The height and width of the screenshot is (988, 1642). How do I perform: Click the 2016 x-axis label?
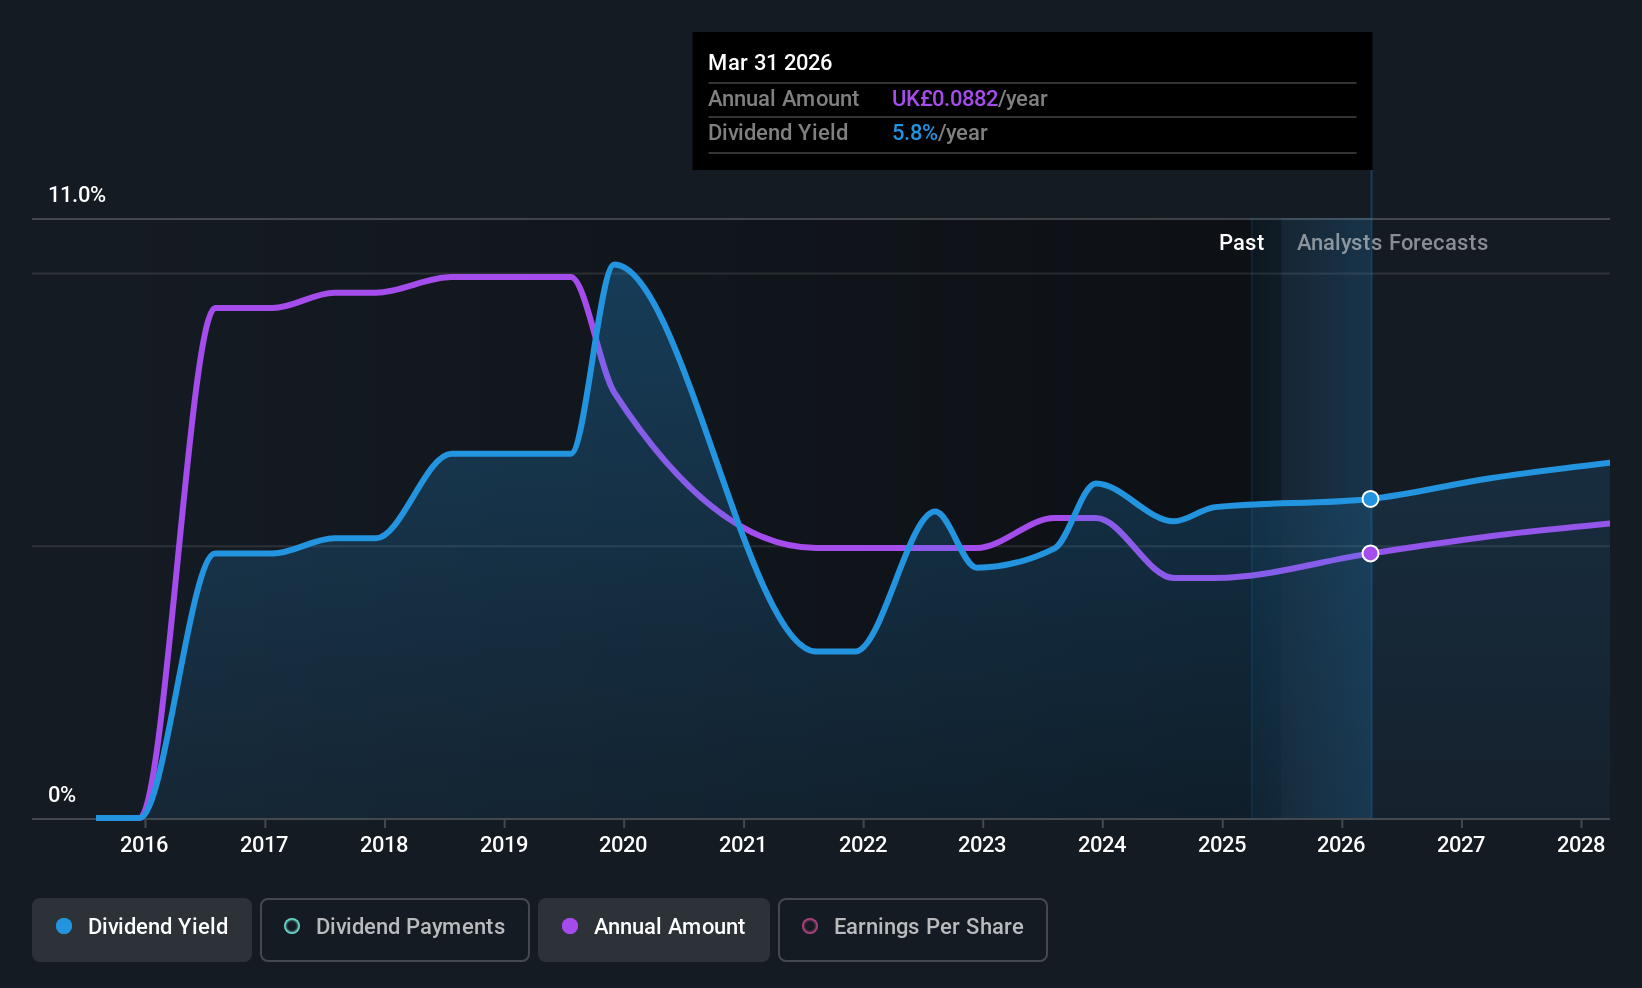tap(144, 845)
